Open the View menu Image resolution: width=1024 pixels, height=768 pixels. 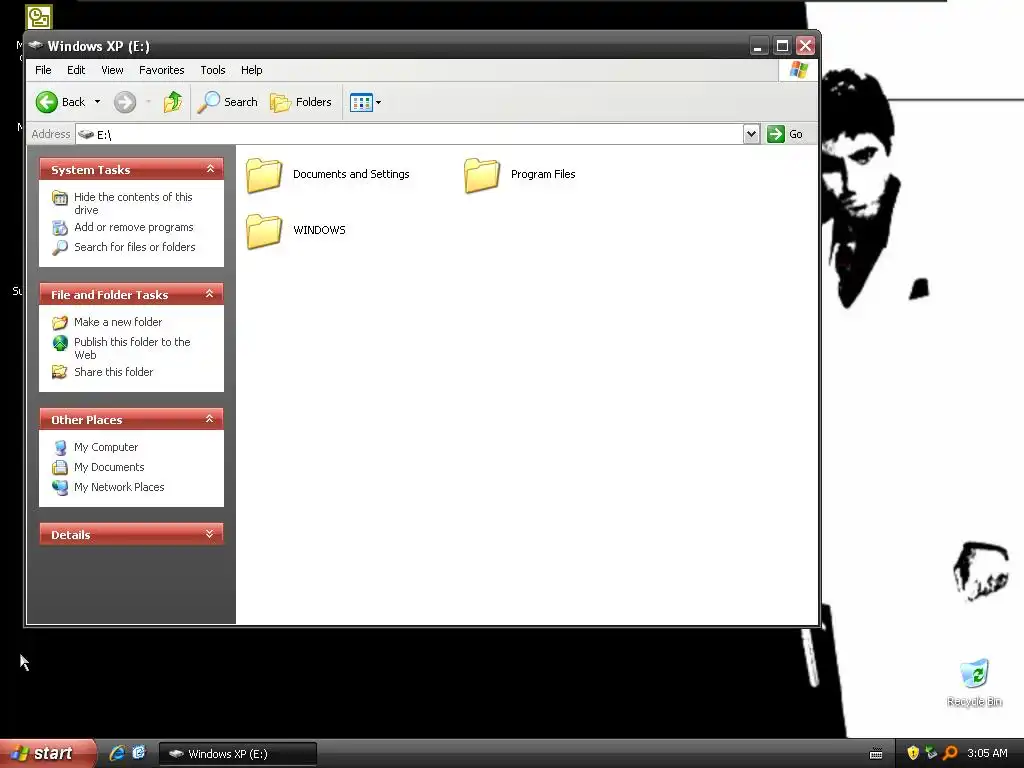pyautogui.click(x=112, y=70)
